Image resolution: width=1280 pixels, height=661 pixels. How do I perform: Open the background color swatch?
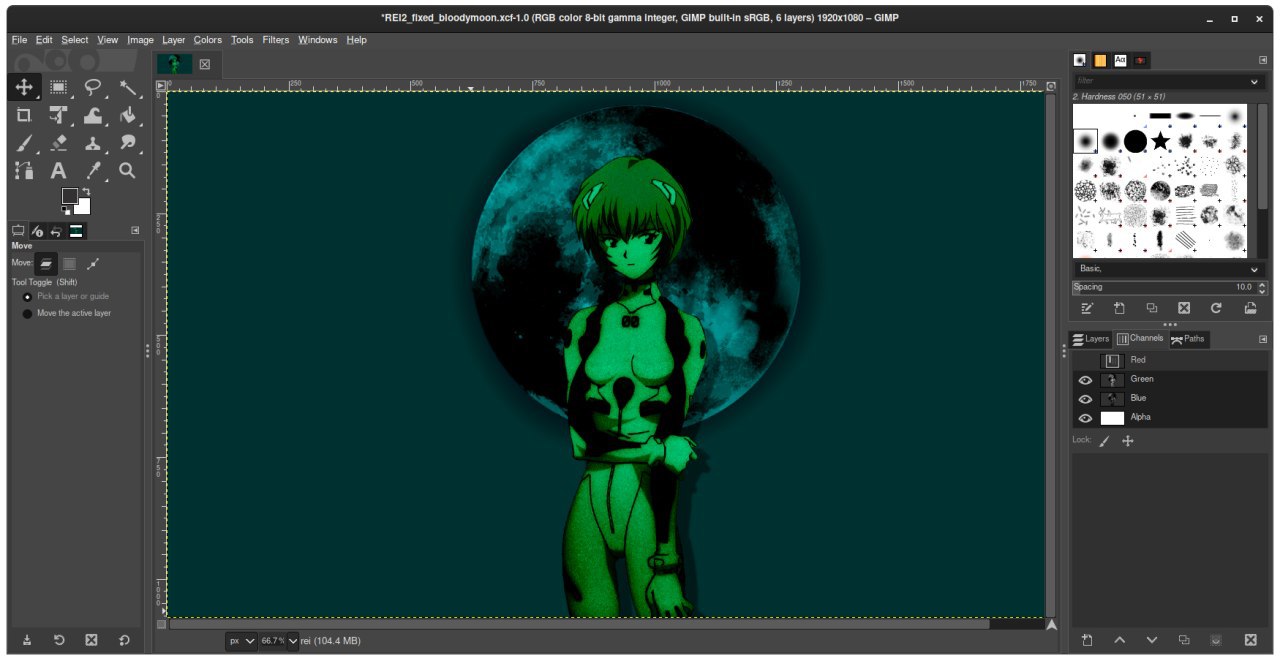pyautogui.click(x=83, y=208)
